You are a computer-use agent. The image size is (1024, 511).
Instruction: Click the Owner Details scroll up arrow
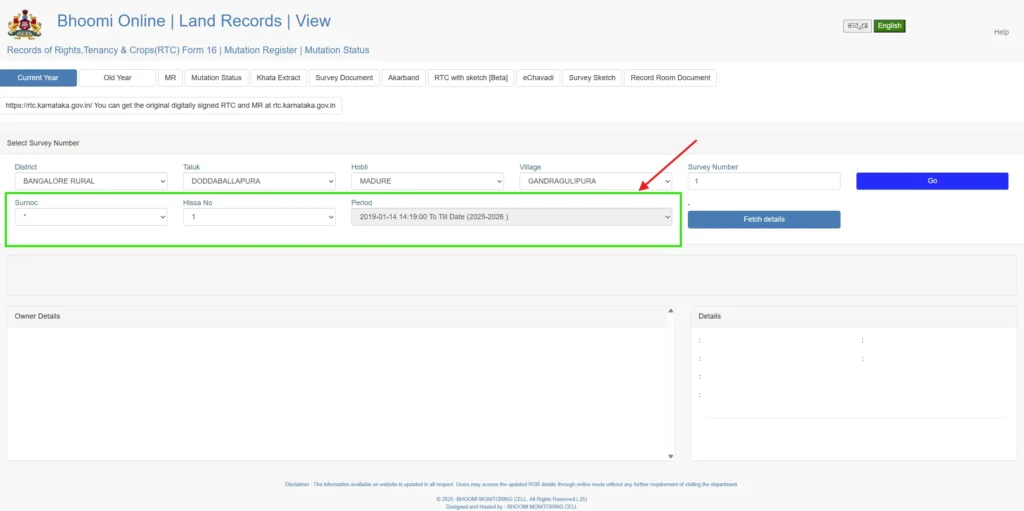tap(668, 311)
